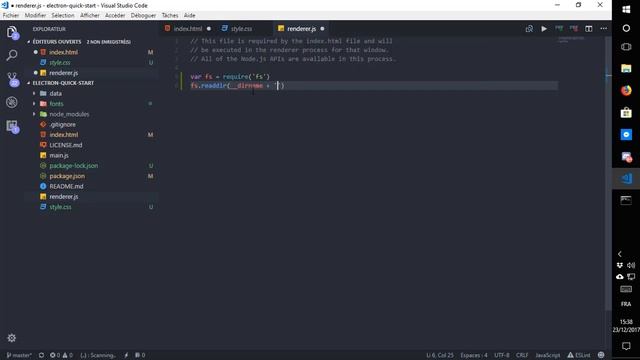Open Task View on the taskbar
Screen dimensions: 640x360
coord(626,47)
